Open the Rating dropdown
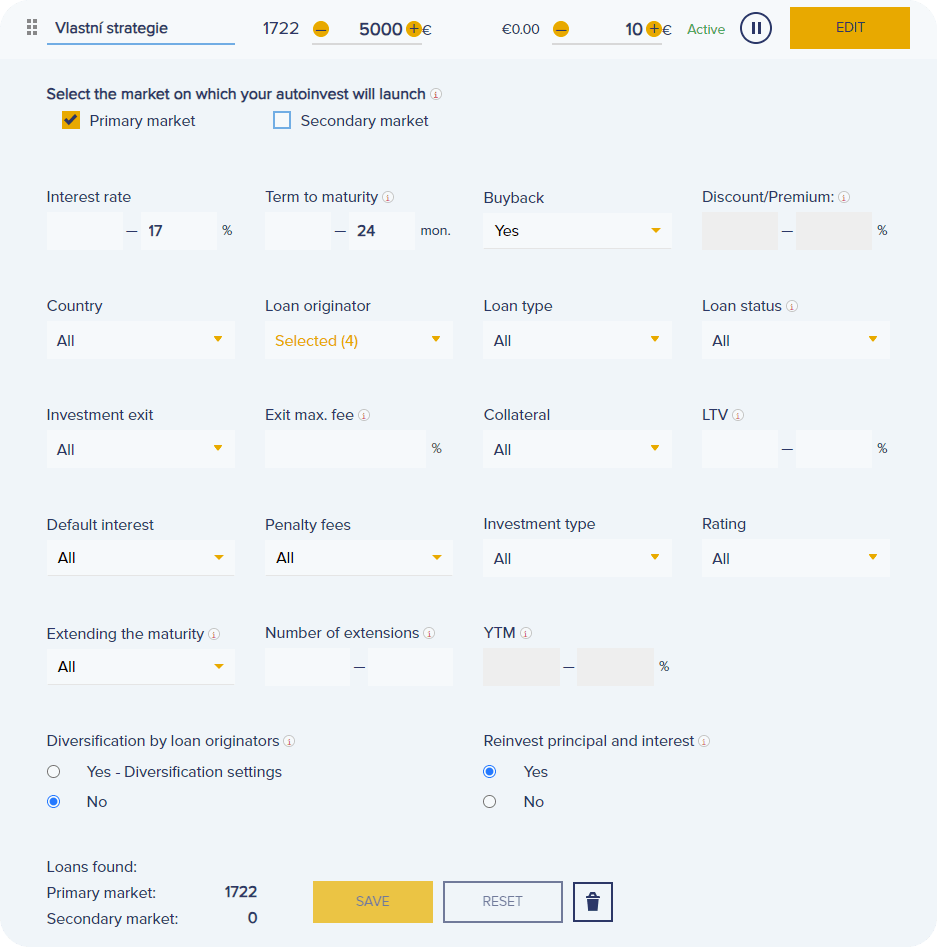The image size is (937, 947). (795, 558)
